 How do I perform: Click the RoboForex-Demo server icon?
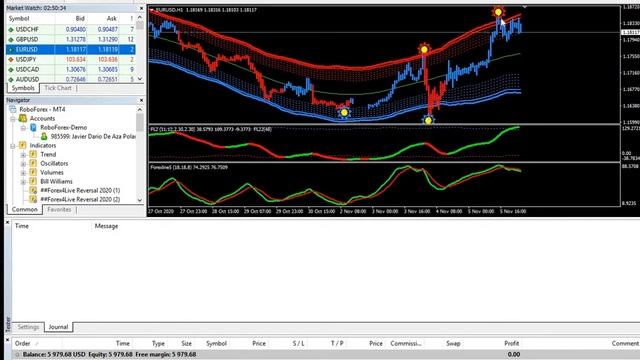click(33, 127)
